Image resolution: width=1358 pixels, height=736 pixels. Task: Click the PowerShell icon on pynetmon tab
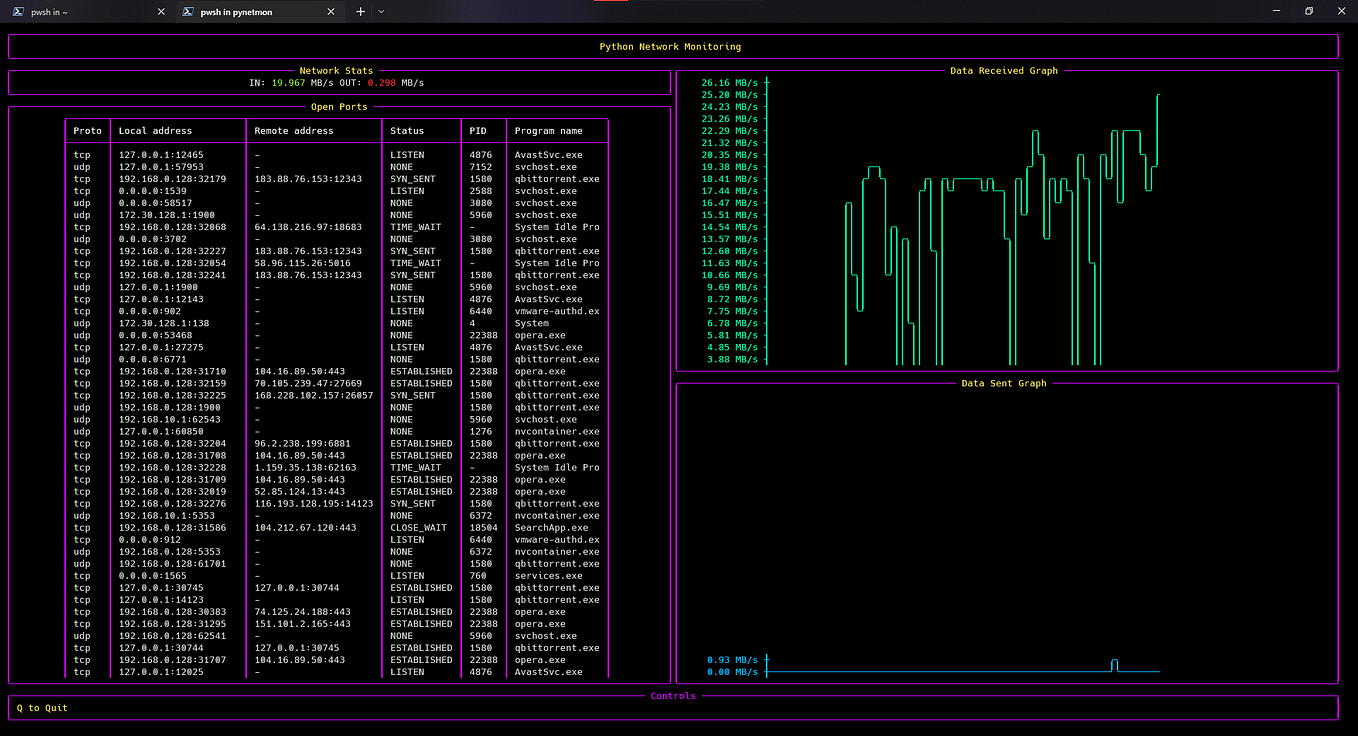point(188,12)
